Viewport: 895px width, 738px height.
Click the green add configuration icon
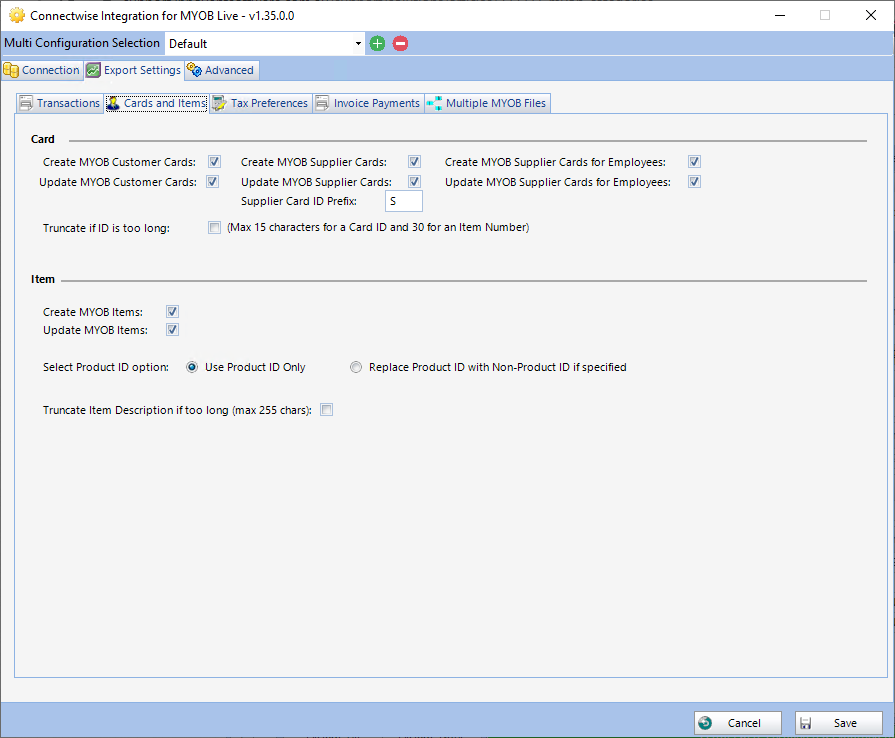click(x=377, y=43)
